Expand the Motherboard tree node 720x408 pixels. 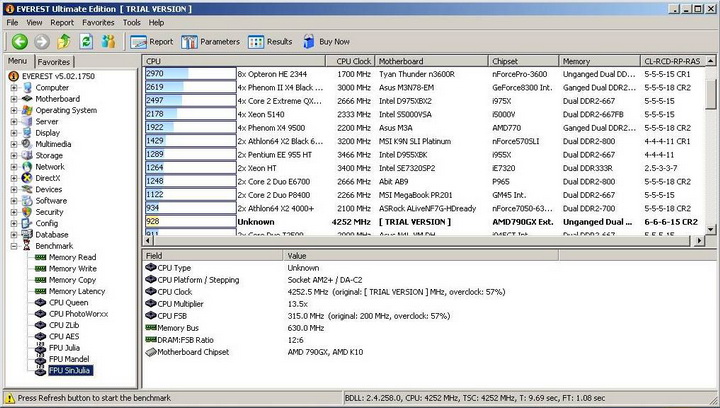tap(14, 99)
